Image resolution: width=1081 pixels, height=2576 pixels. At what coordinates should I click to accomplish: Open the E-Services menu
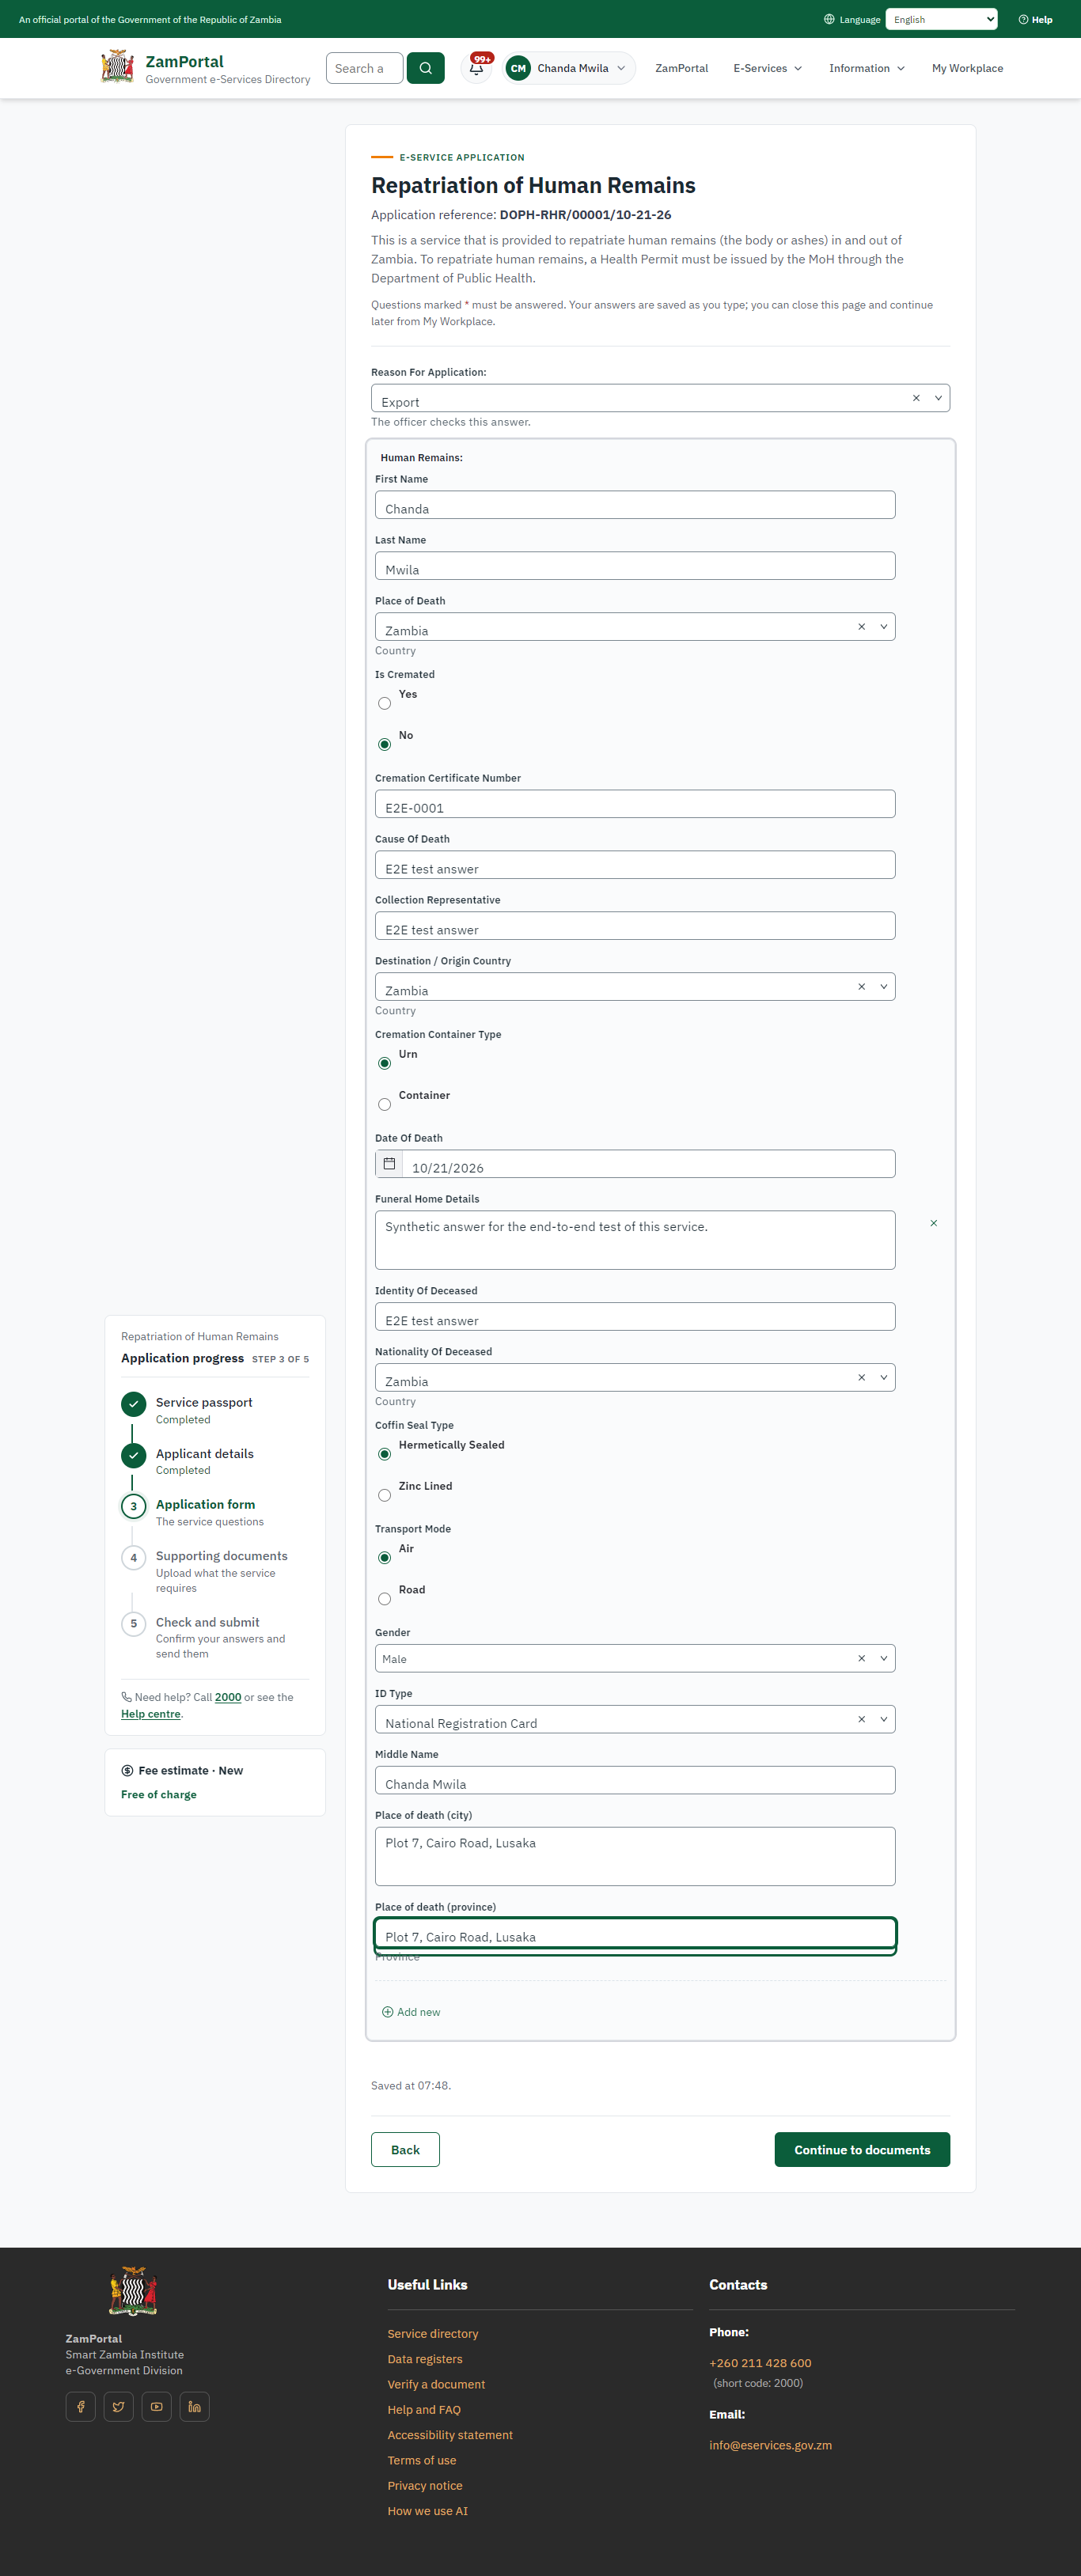click(x=767, y=68)
